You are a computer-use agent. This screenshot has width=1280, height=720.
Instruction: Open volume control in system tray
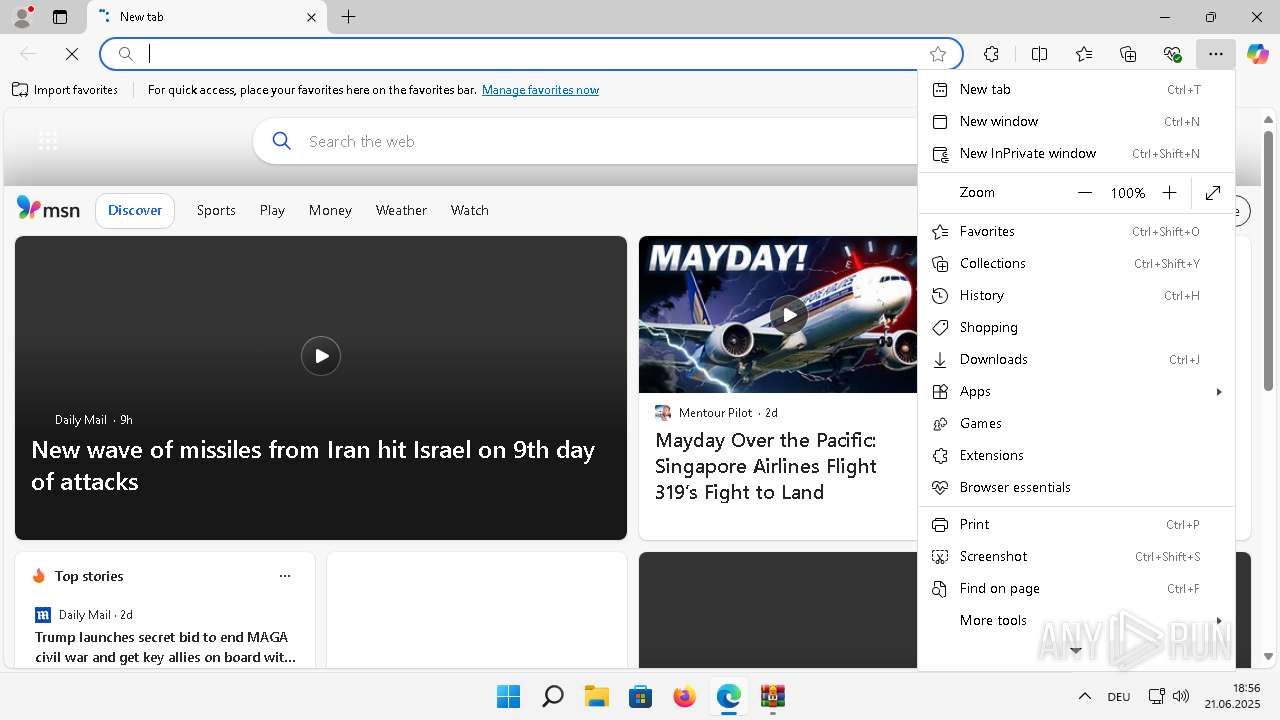point(1180,696)
